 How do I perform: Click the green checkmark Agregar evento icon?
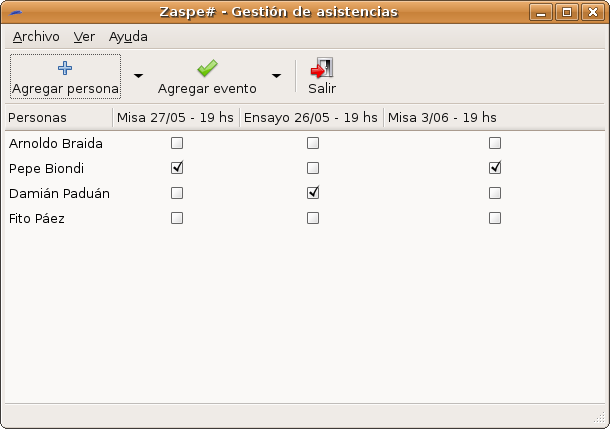(x=207, y=68)
